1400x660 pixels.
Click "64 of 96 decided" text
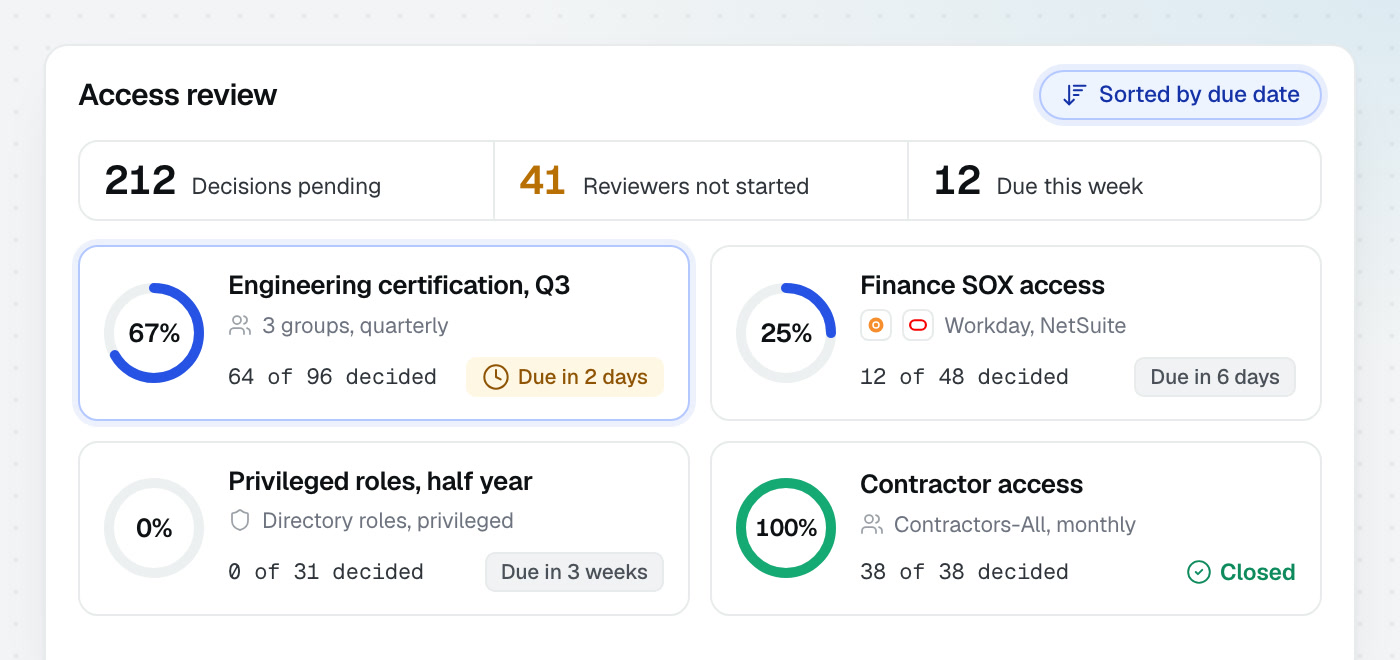point(333,377)
